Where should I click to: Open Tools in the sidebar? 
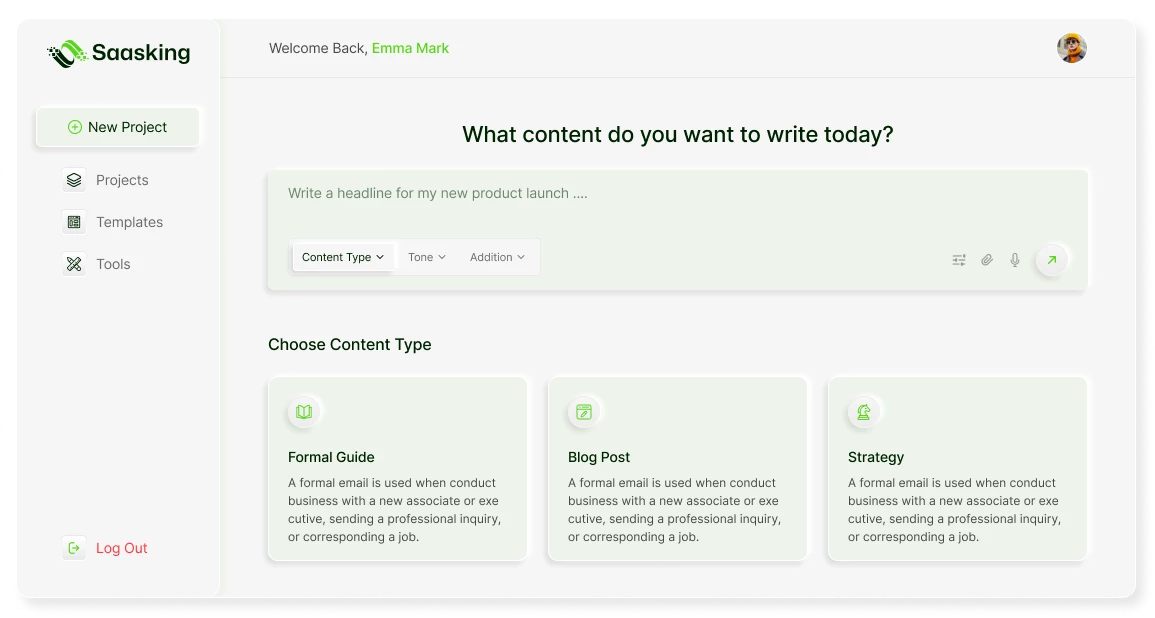point(113,264)
